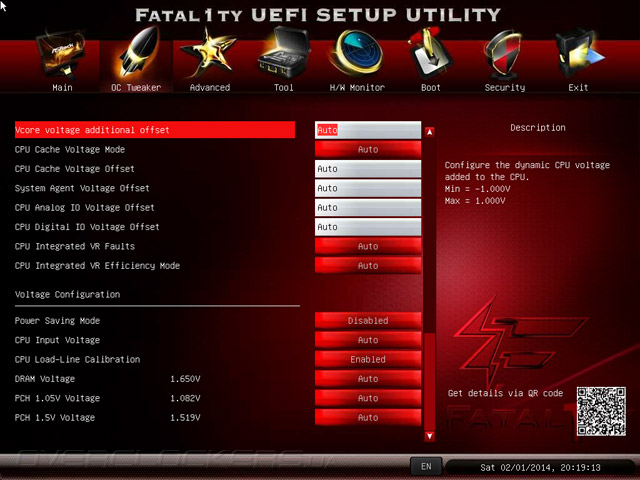Screen dimensions: 640x480
Task: Select the Exit door icon
Action: click(579, 54)
